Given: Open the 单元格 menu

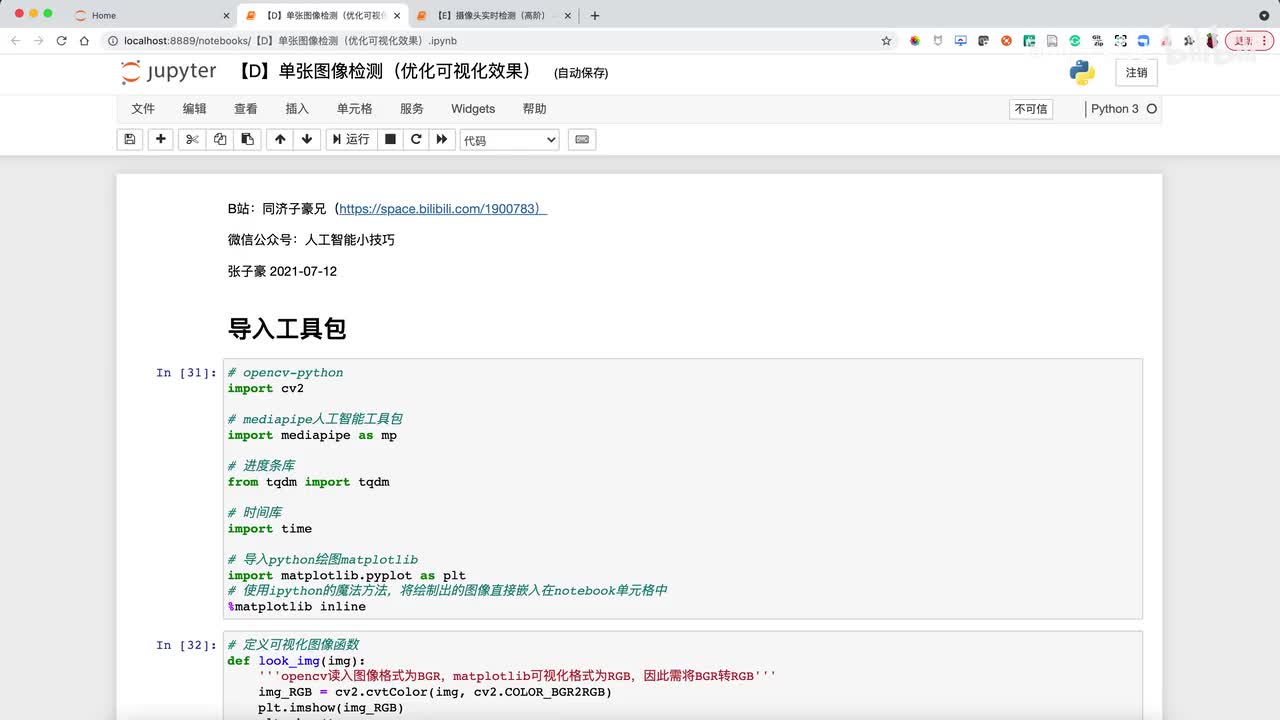Looking at the screenshot, I should (354, 109).
